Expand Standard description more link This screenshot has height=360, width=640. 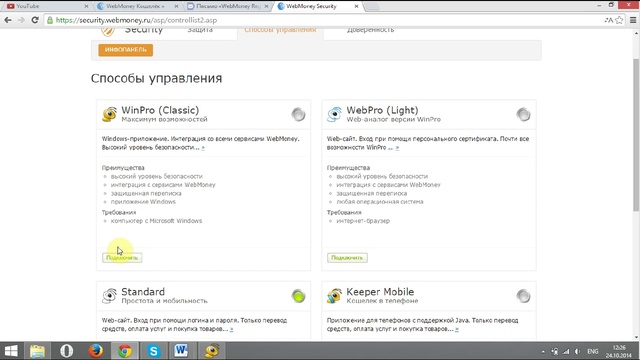[x=231, y=329]
